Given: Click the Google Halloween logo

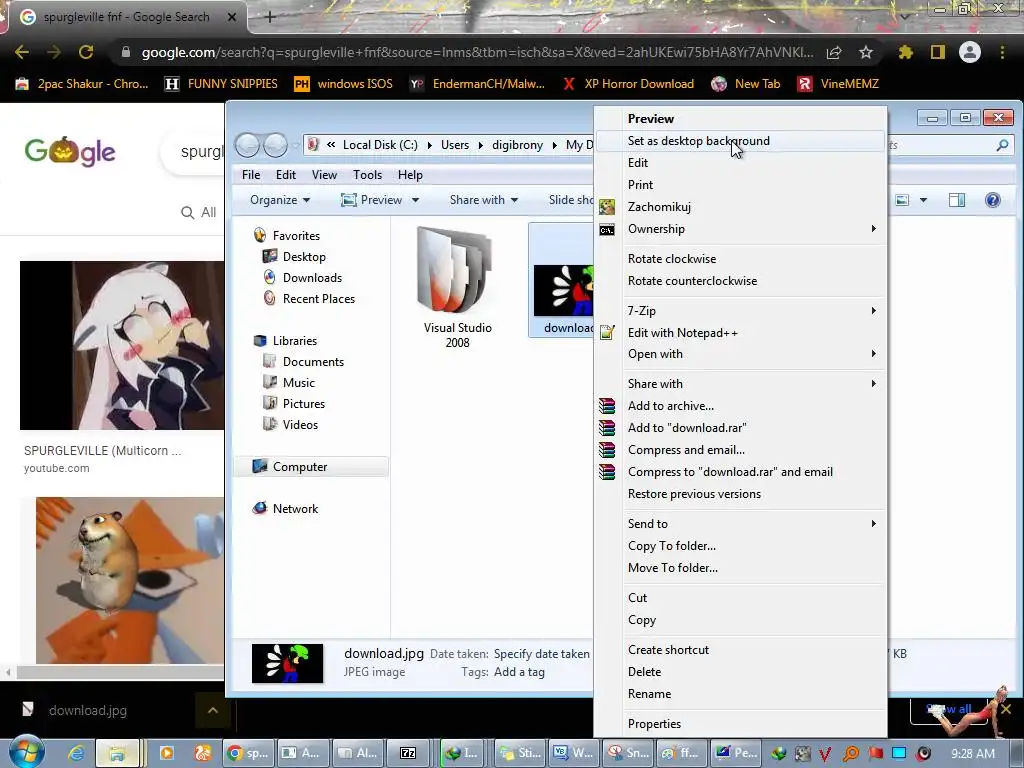Looking at the screenshot, I should [x=70, y=152].
